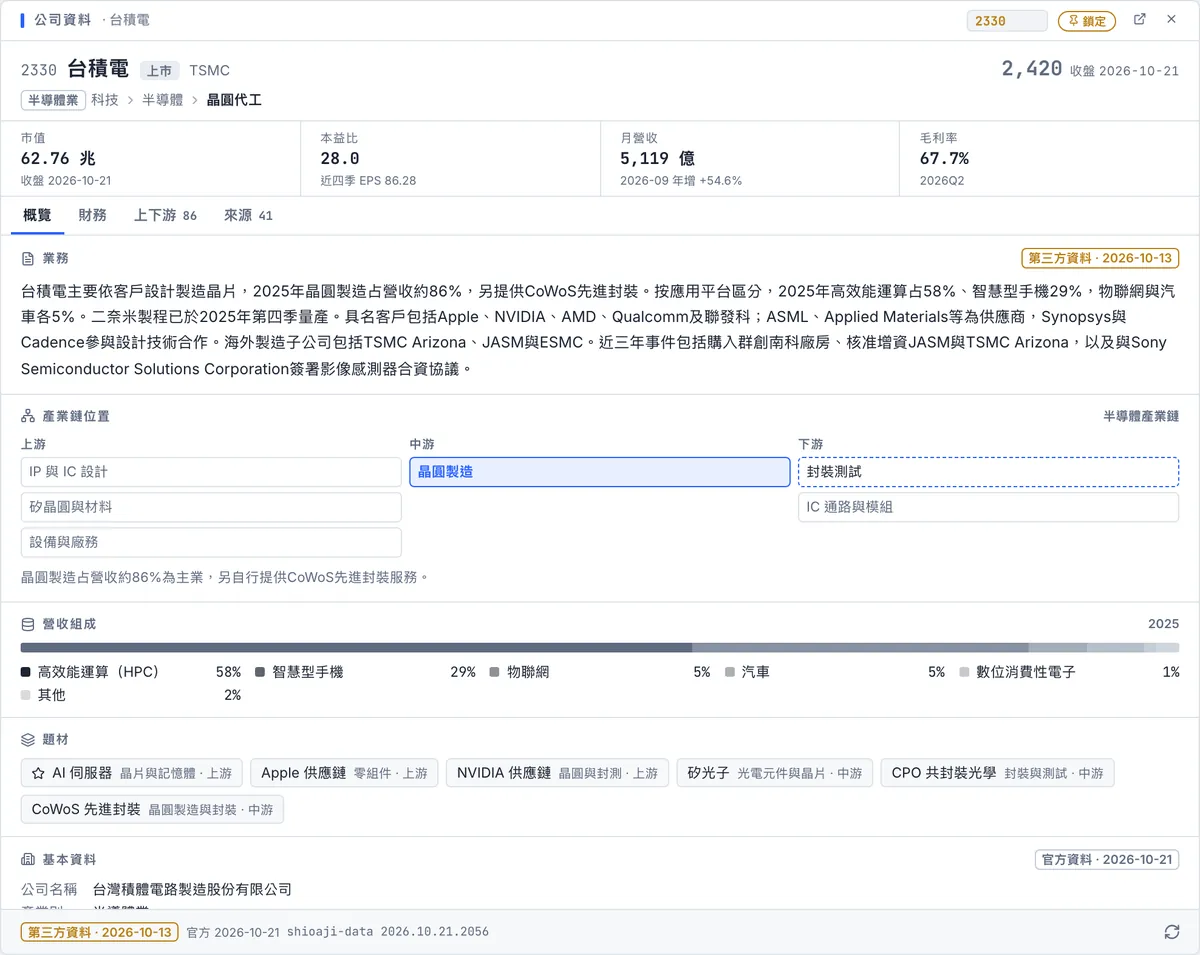Click the 業務 section document icon
Viewport: 1200px width, 955px height.
[x=28, y=258]
